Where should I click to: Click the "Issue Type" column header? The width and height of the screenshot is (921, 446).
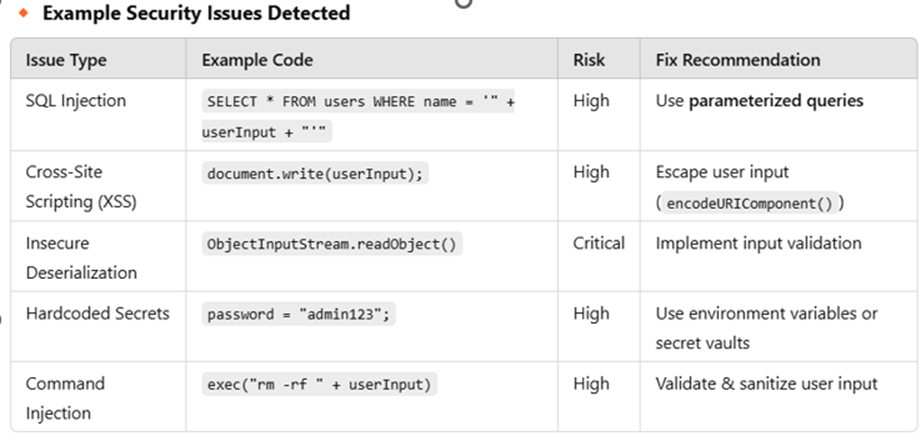66,60
